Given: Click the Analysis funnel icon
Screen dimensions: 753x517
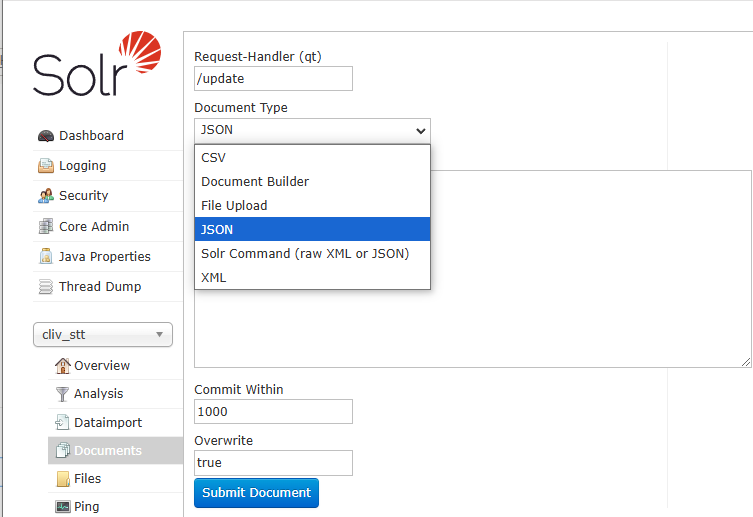Looking at the screenshot, I should pos(62,394).
